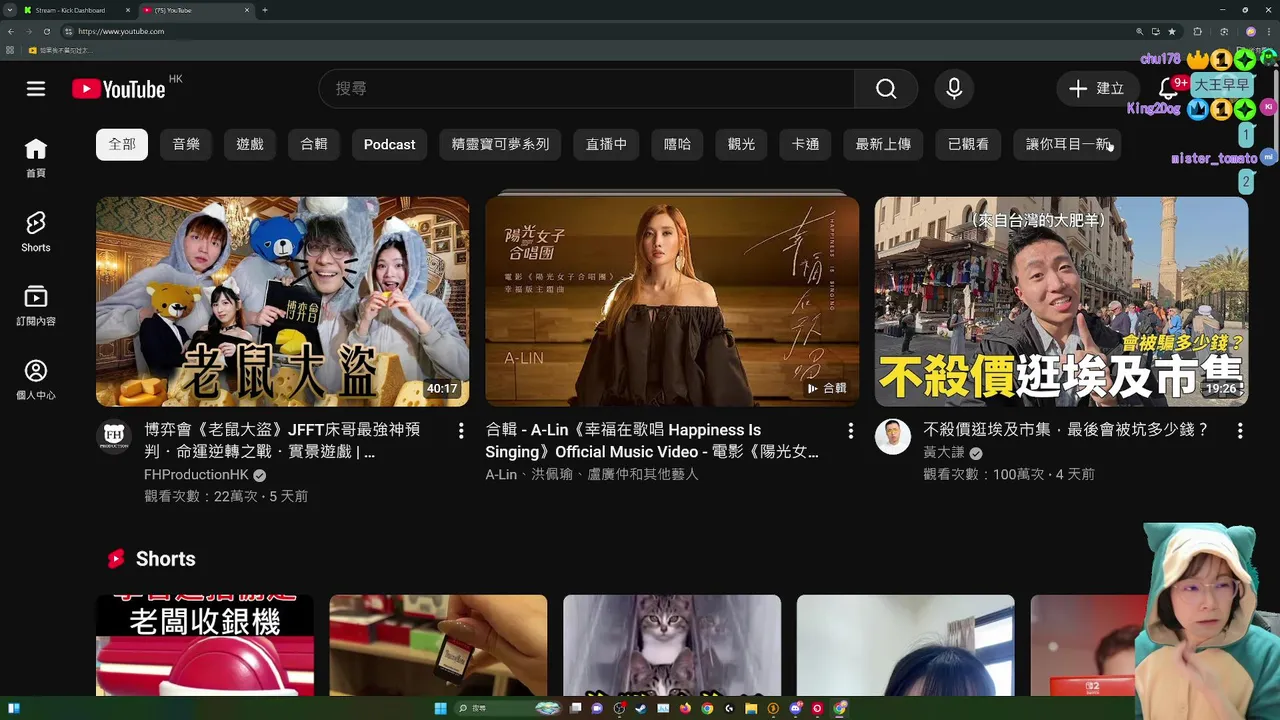This screenshot has width=1280, height=720.
Task: Click the 建立 create button
Action: [x=1097, y=89]
